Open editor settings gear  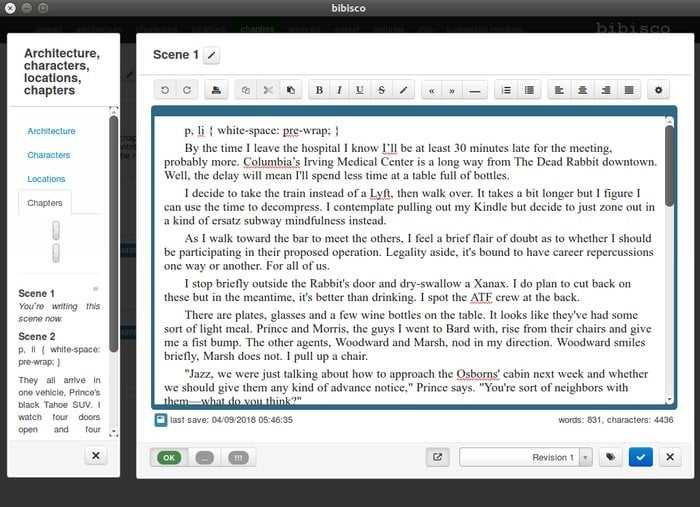coord(658,90)
